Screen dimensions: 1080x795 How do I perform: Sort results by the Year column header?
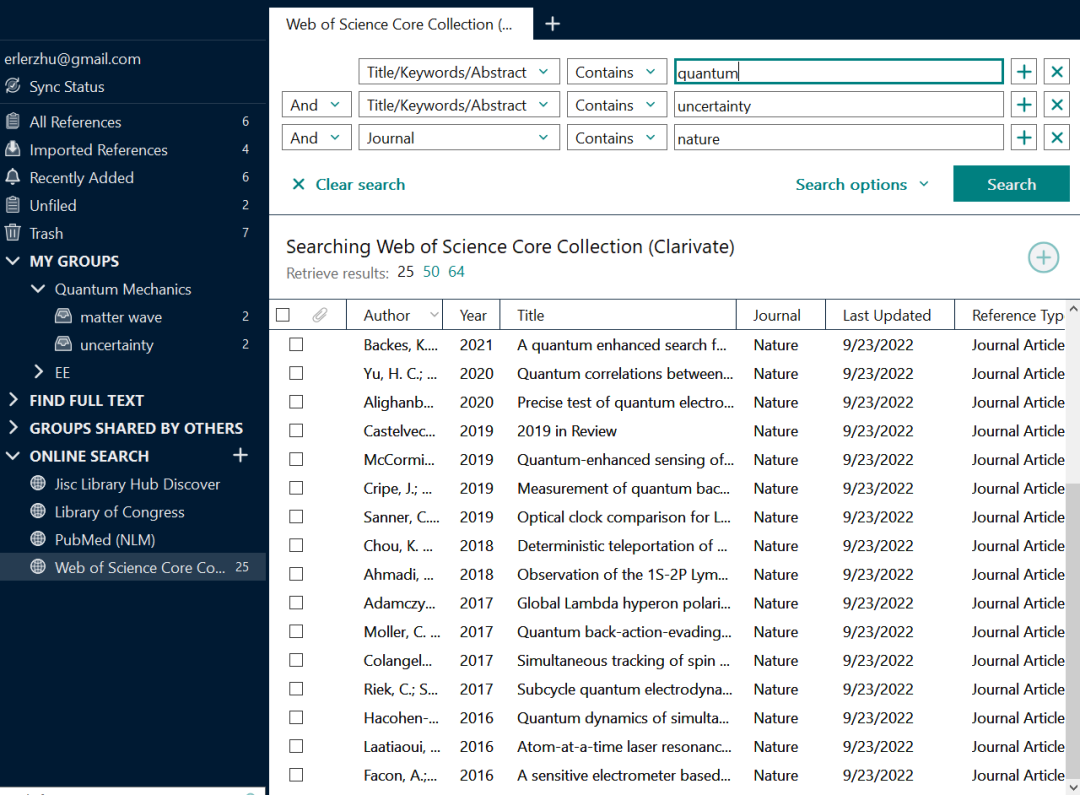pyautogui.click(x=472, y=316)
